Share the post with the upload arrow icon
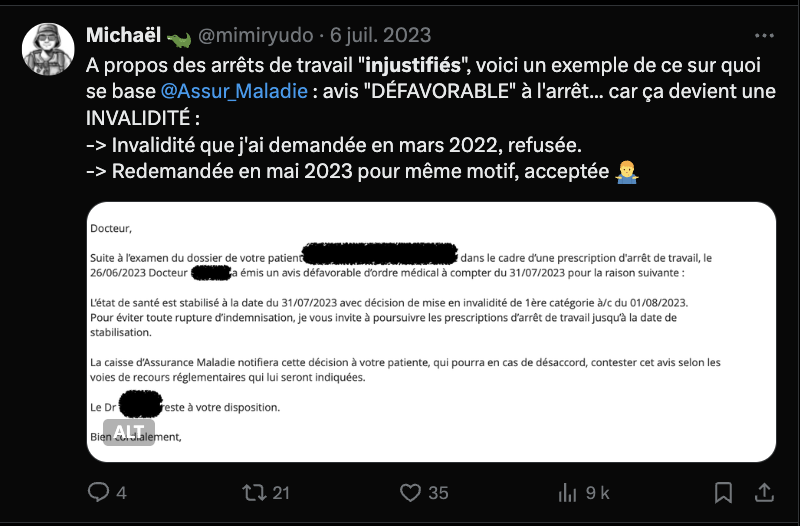Image resolution: width=800 pixels, height=526 pixels. 764,493
